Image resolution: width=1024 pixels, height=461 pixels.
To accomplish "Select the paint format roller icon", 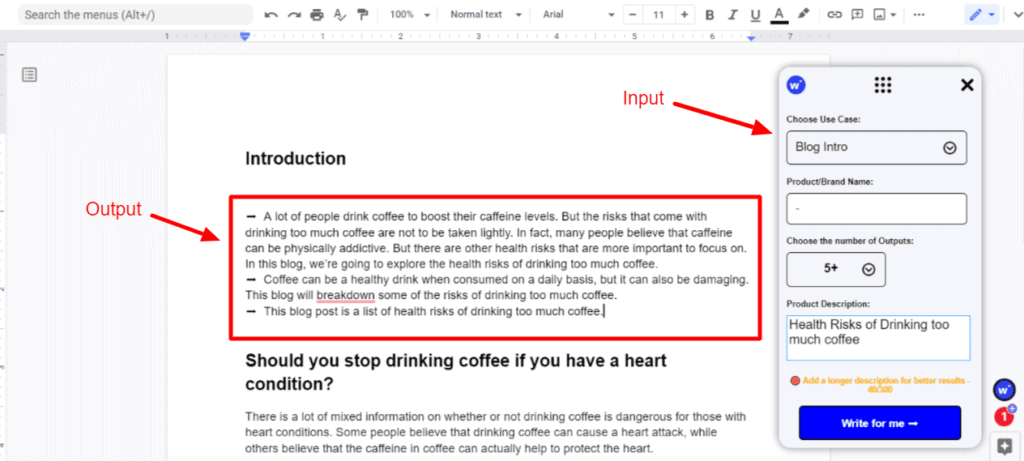I will (362, 15).
